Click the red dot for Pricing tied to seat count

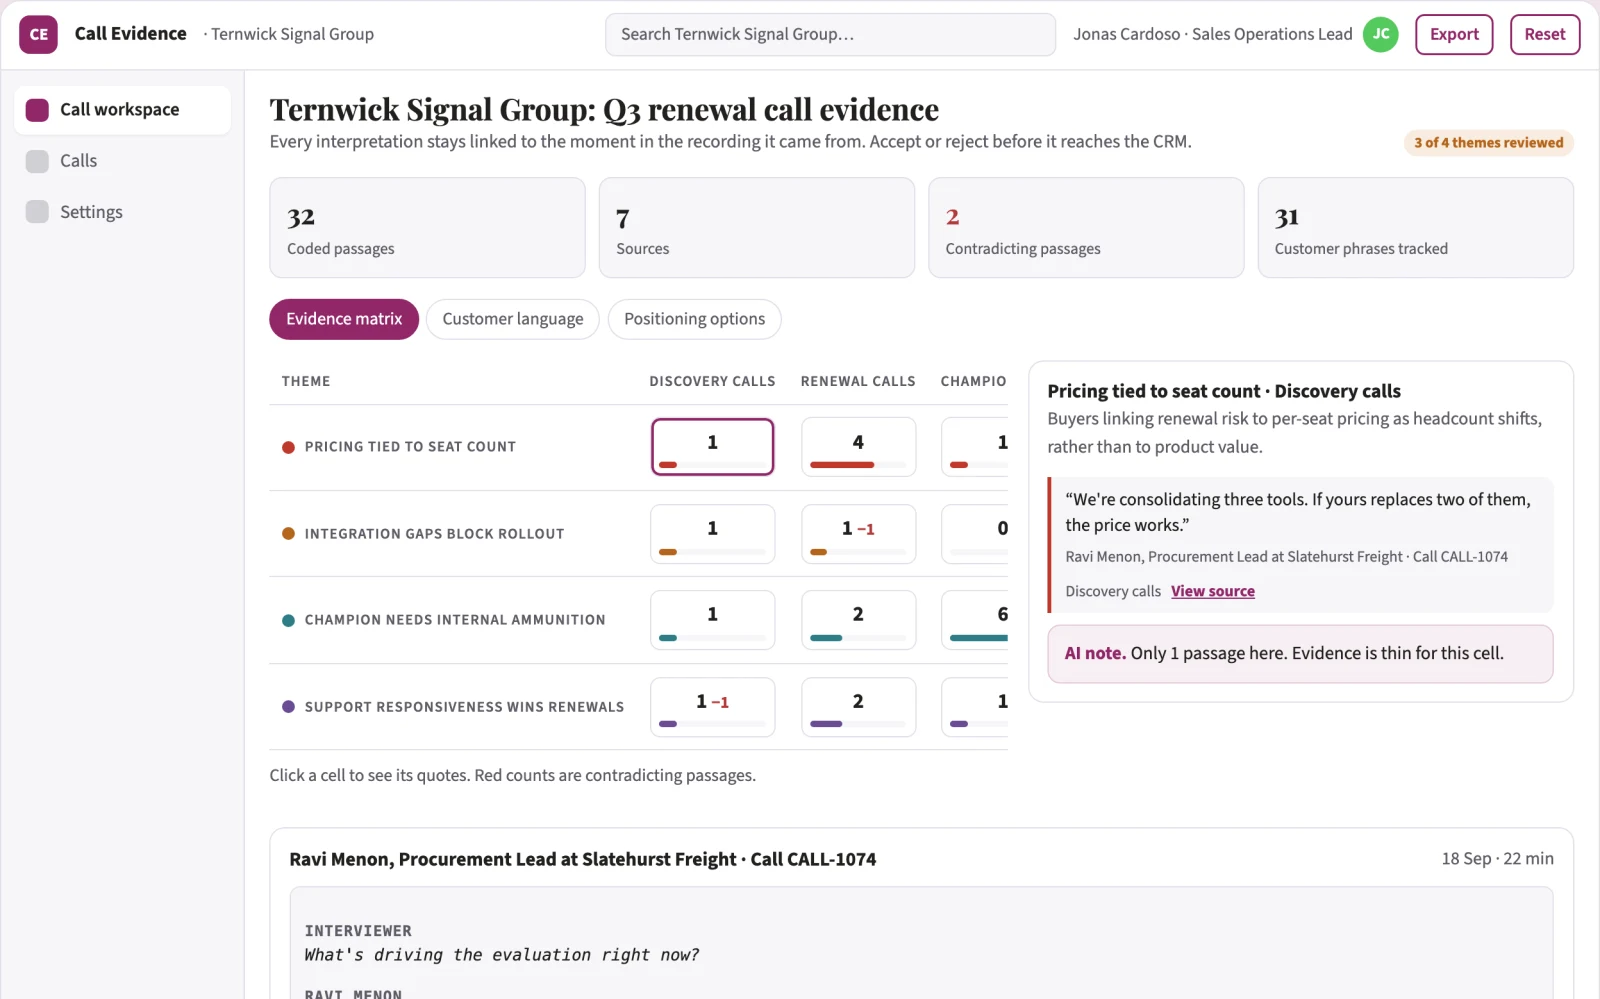(x=288, y=447)
